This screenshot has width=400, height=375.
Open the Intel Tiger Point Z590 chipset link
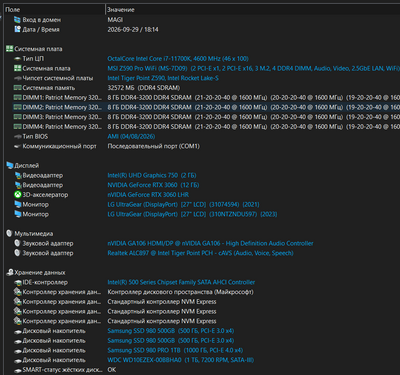tap(163, 78)
